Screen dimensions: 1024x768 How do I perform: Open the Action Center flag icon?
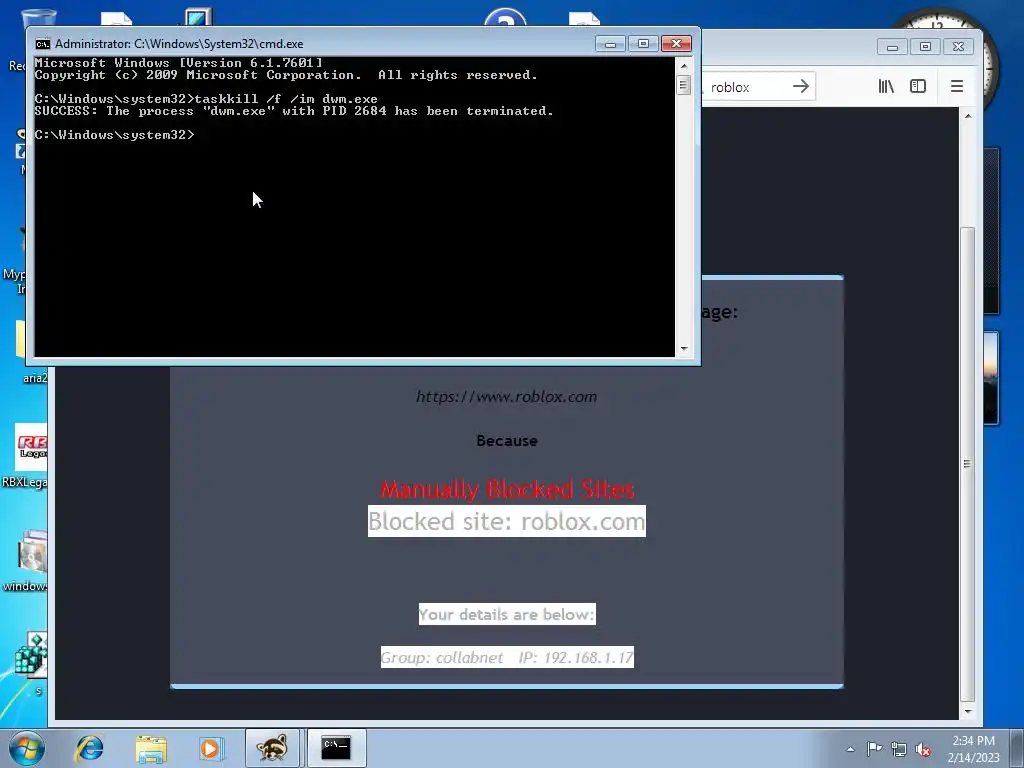tap(874, 749)
